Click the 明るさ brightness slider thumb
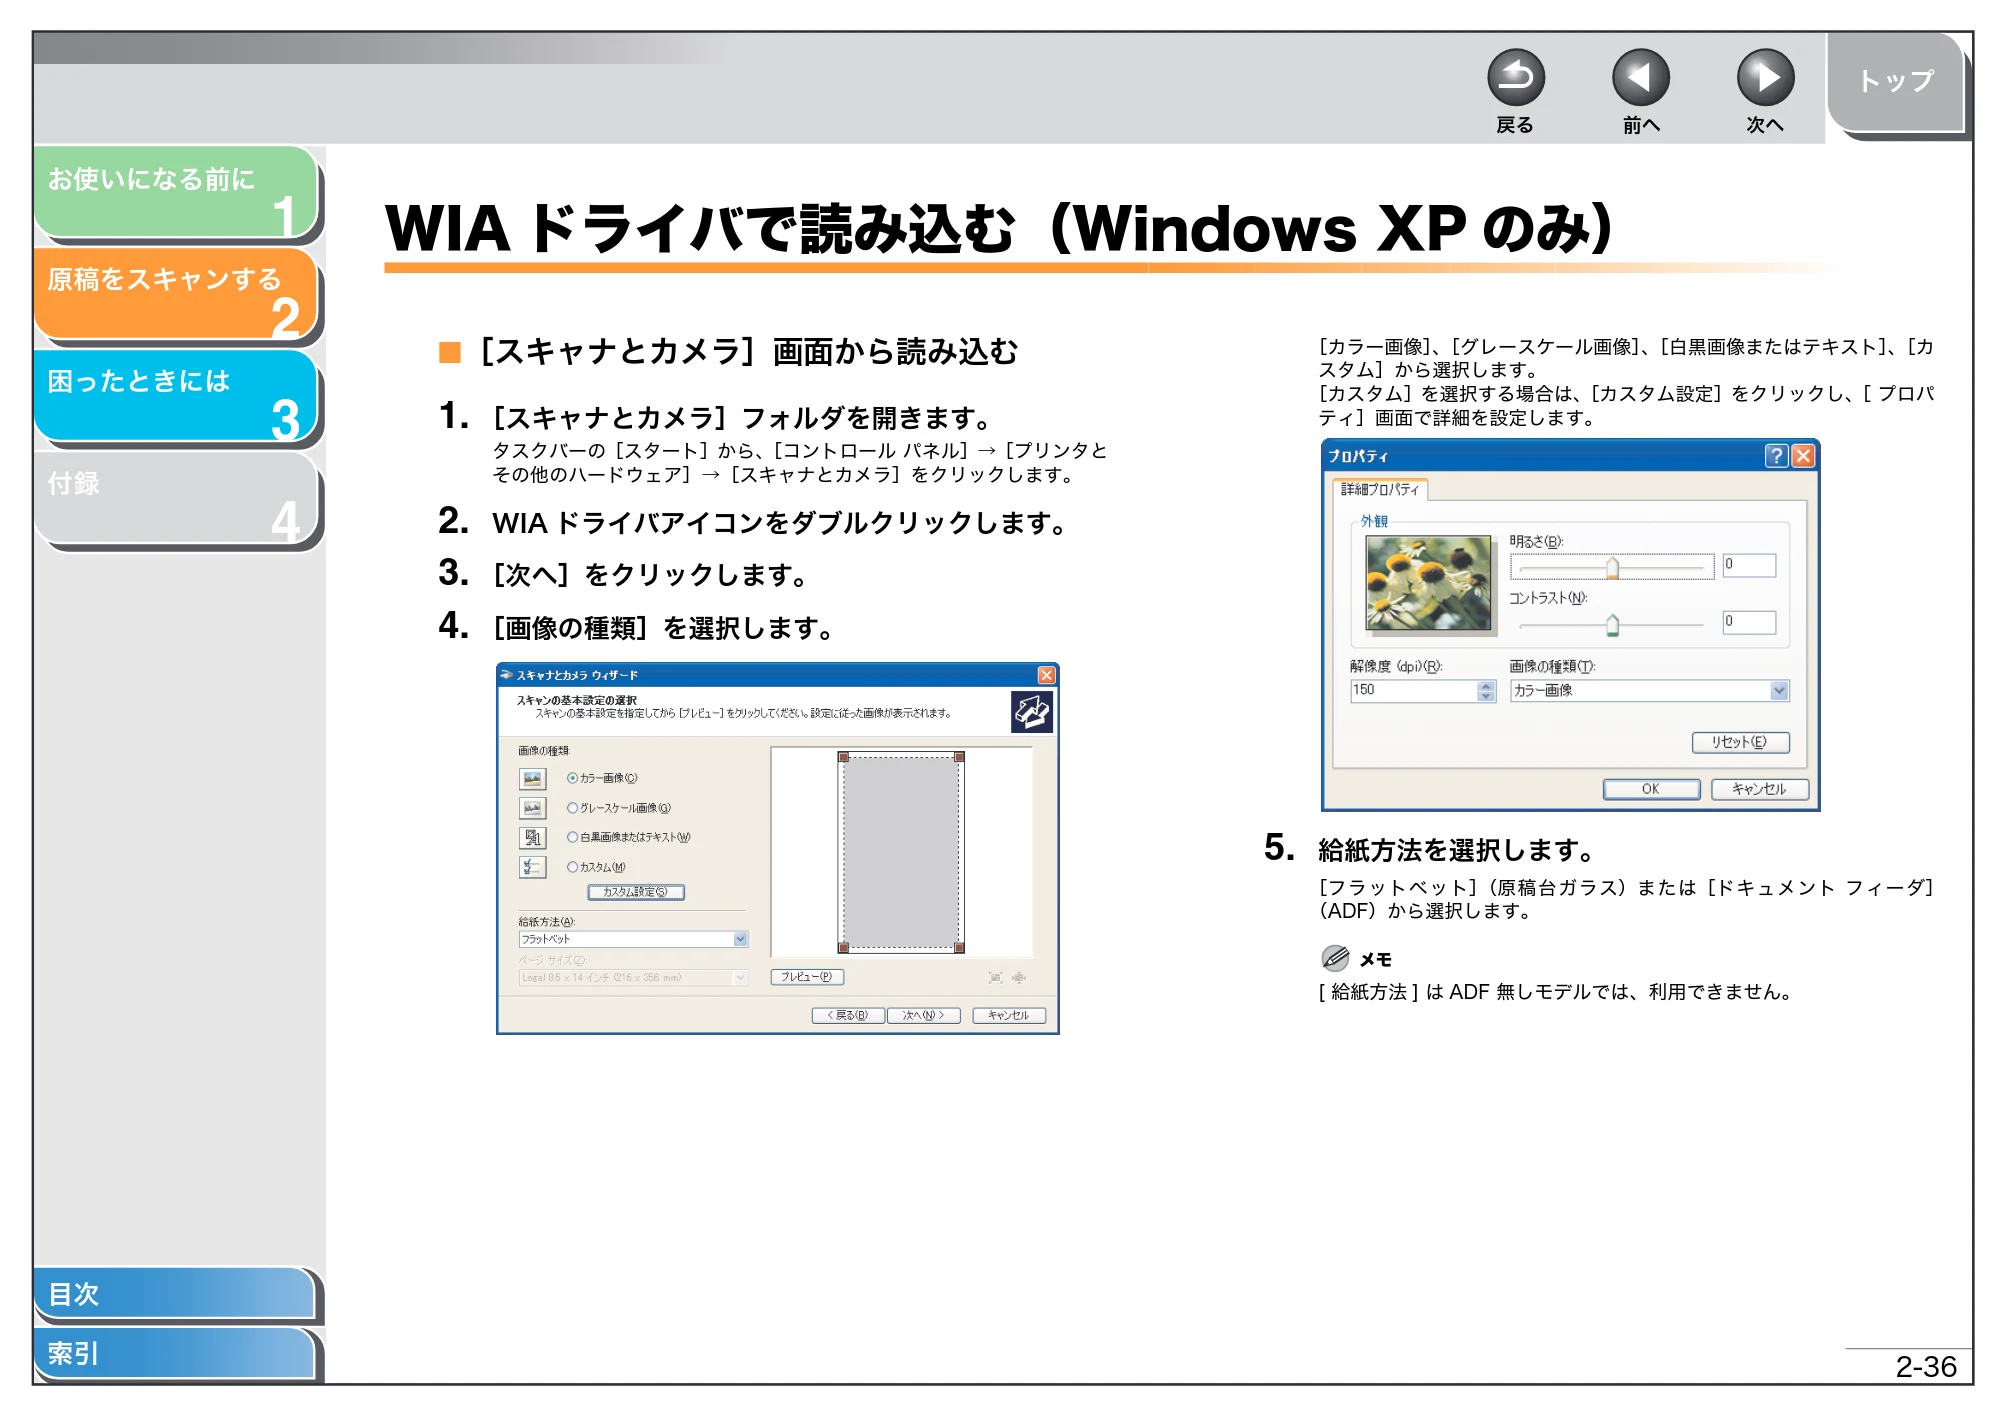 tap(1612, 568)
